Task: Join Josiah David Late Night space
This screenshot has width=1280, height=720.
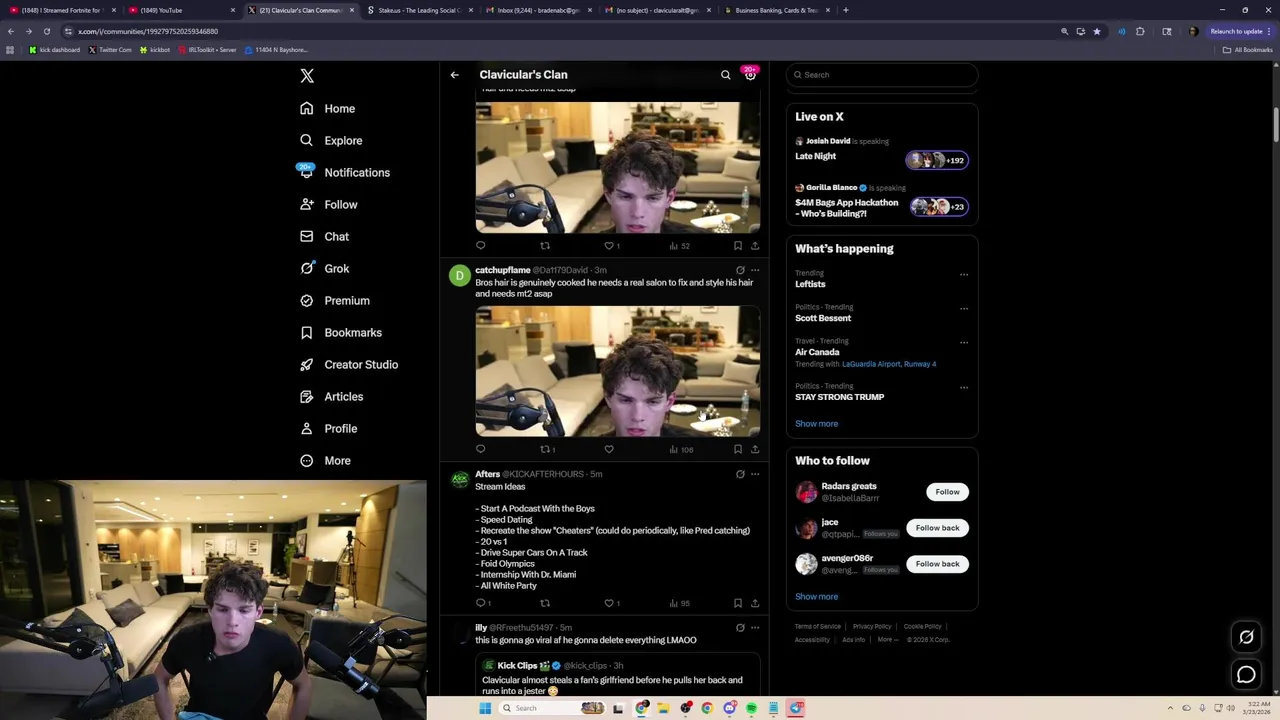Action: click(x=881, y=150)
